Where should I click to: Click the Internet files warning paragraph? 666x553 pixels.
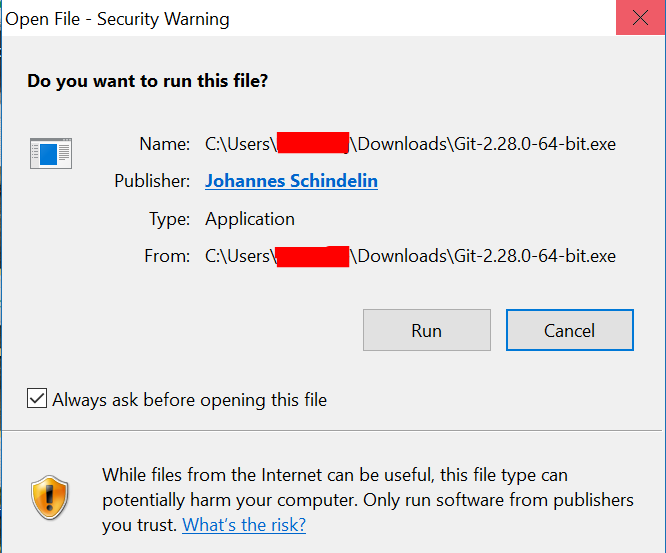[x=367, y=499]
